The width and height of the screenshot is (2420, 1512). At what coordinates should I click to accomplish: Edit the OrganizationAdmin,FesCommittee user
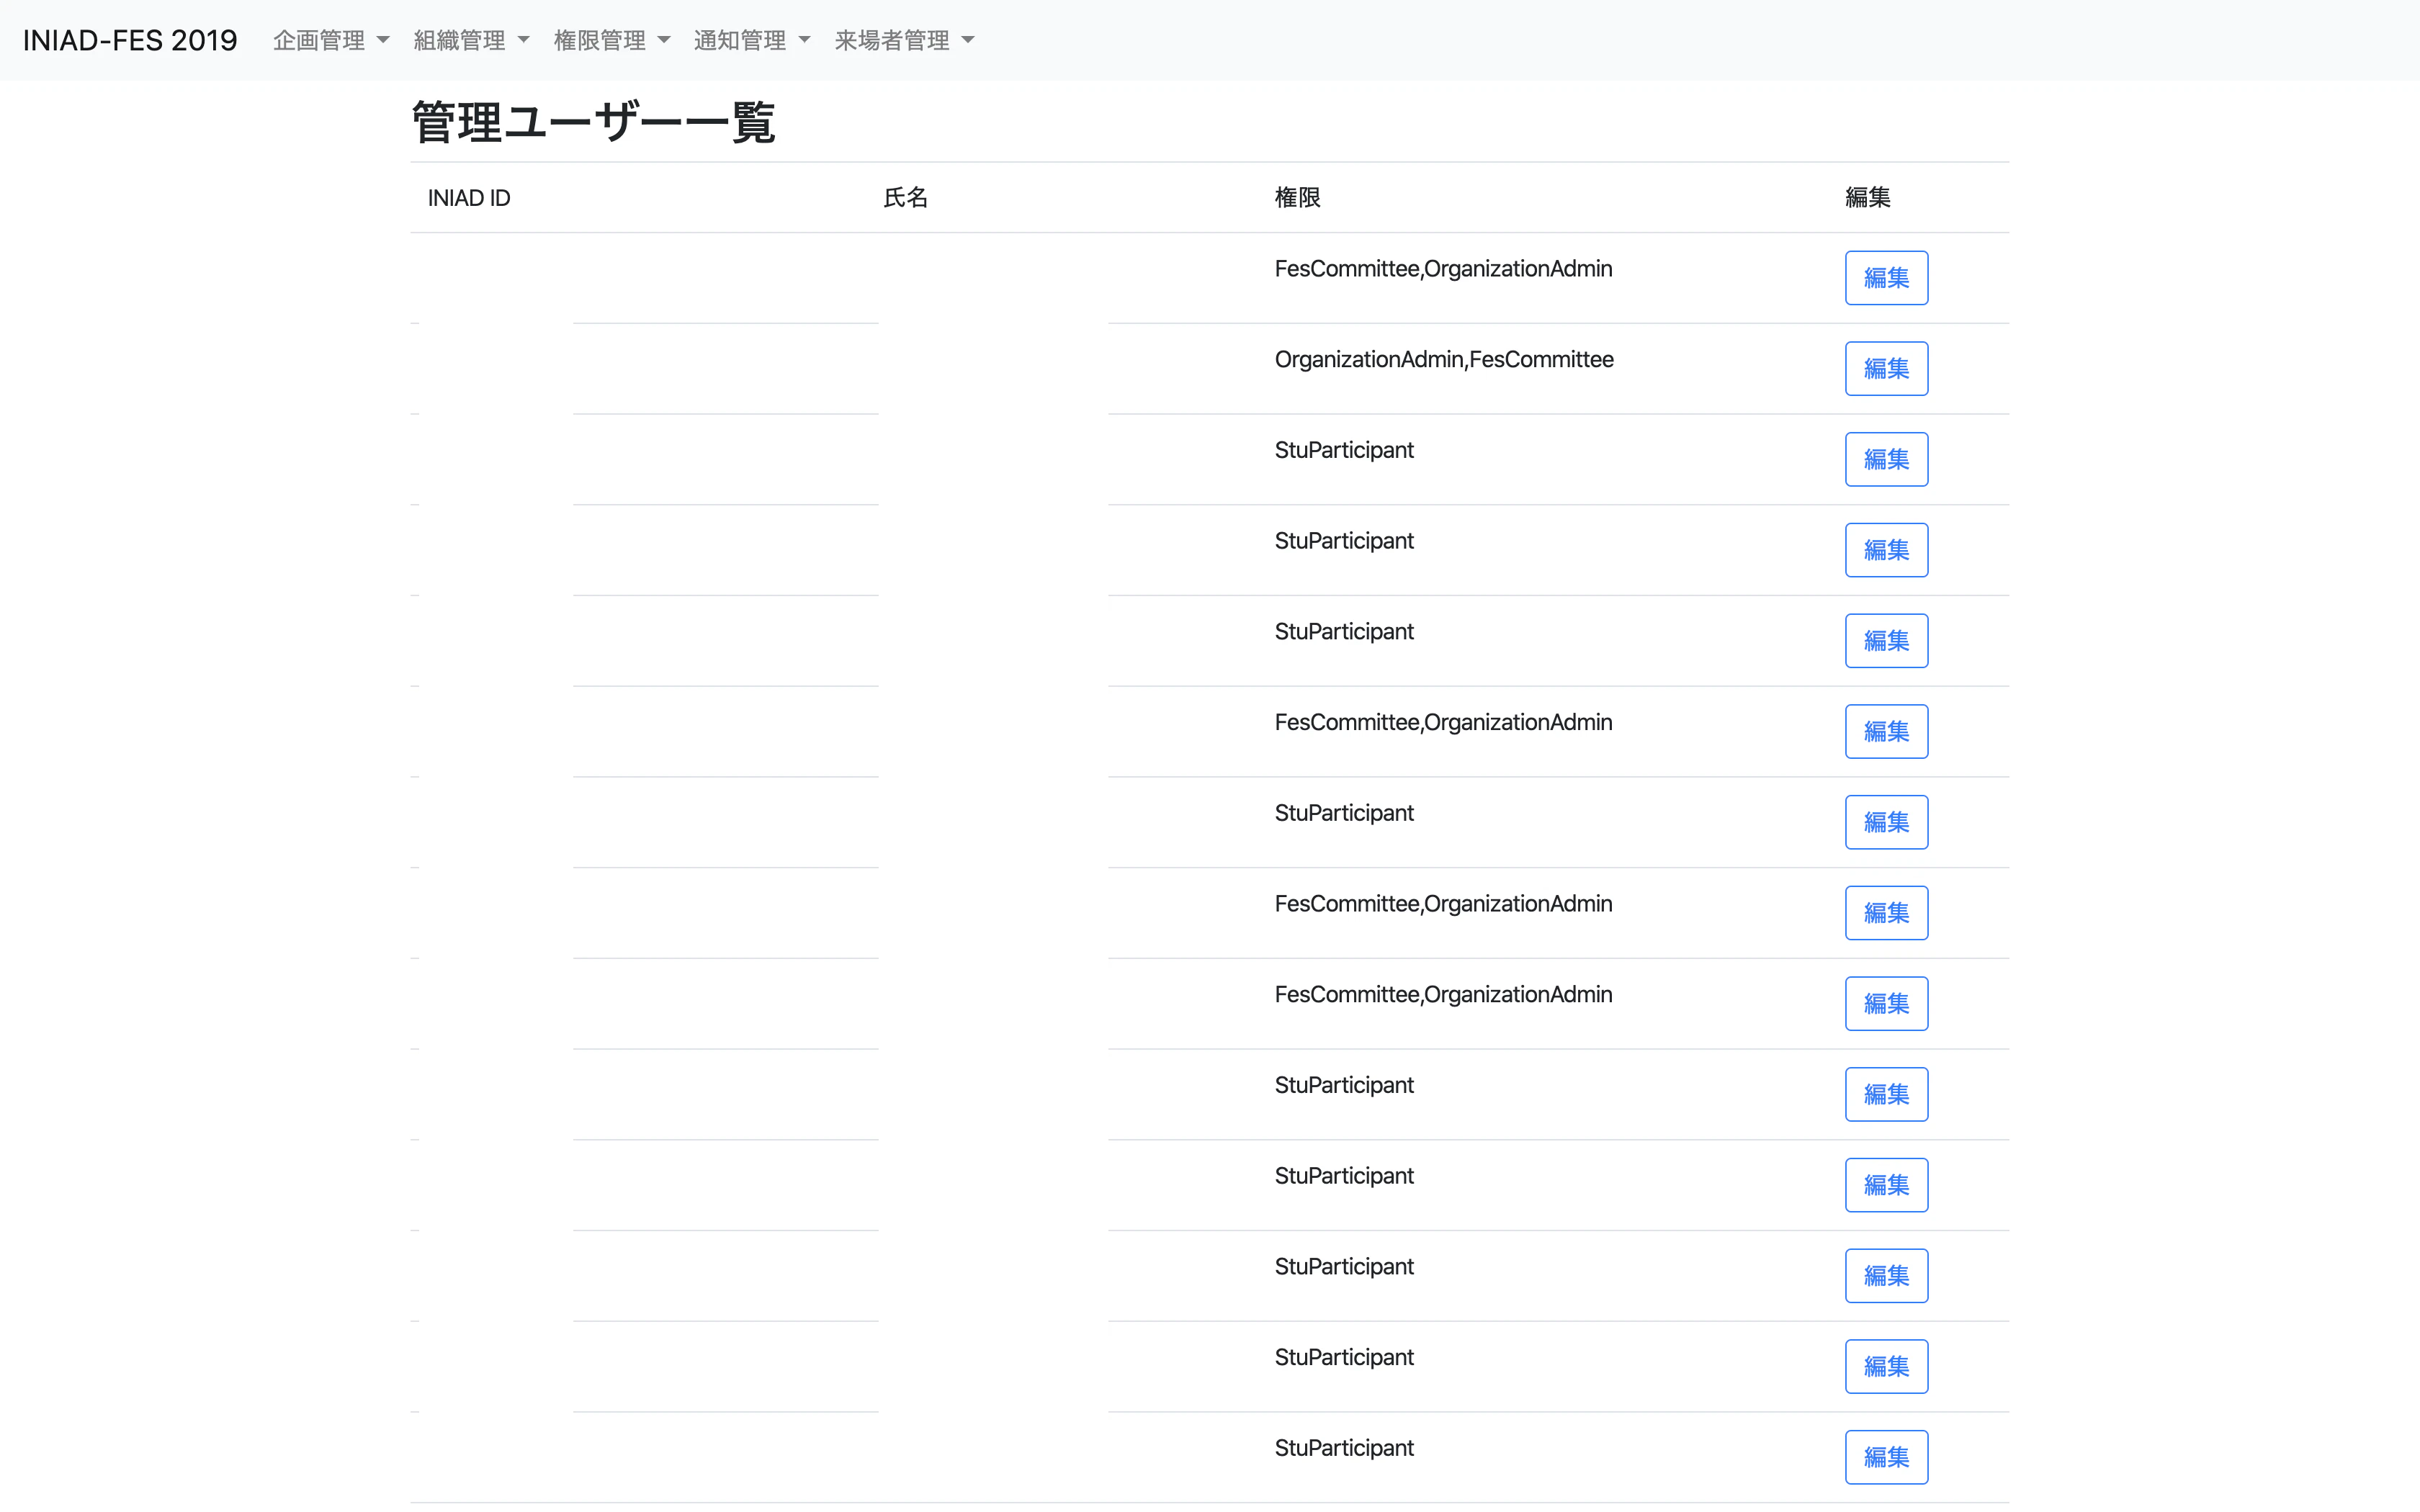point(1886,368)
